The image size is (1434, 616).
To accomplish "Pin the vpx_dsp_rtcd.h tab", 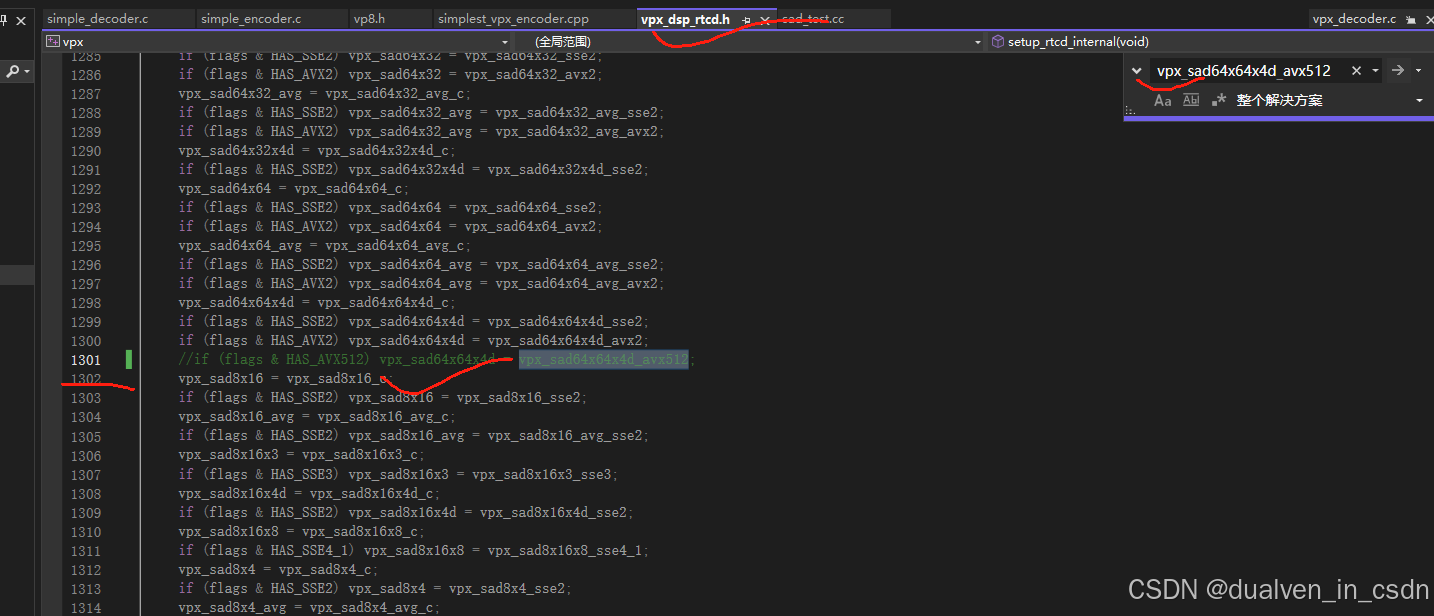I will tap(747, 18).
